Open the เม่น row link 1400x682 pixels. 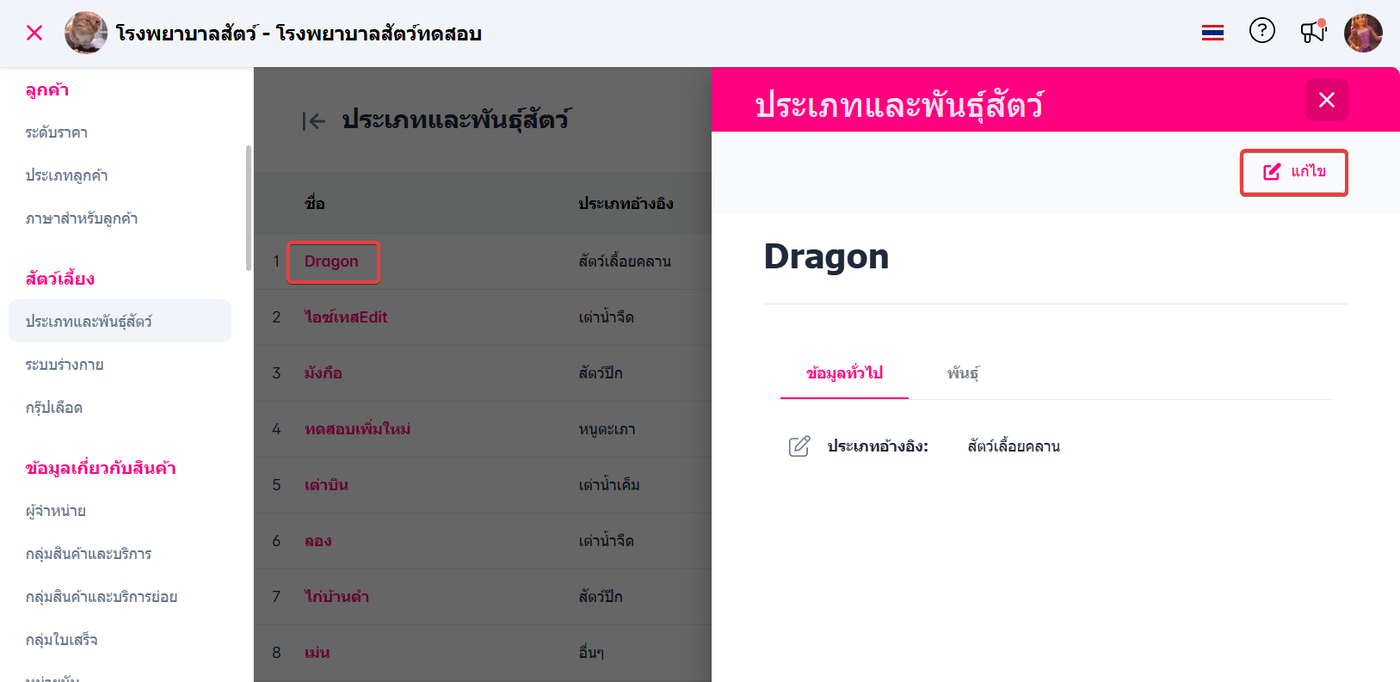click(317, 653)
